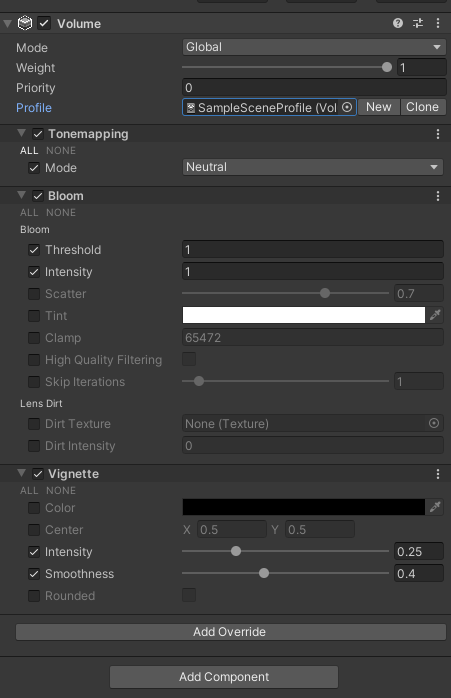This screenshot has height=698, width=451.
Task: Click the Volume Weight slider
Action: tap(287, 67)
